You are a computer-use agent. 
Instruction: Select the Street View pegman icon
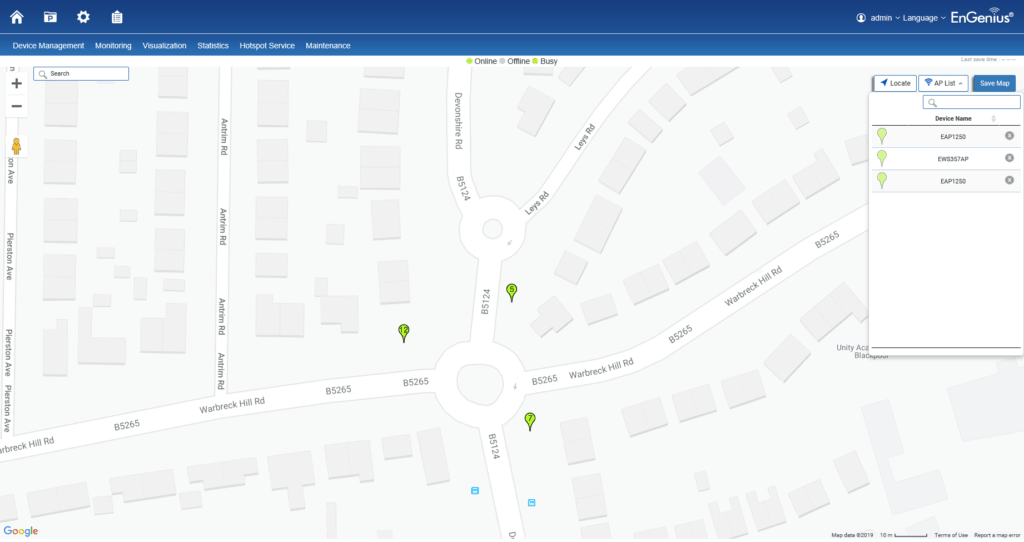pyautogui.click(x=16, y=144)
